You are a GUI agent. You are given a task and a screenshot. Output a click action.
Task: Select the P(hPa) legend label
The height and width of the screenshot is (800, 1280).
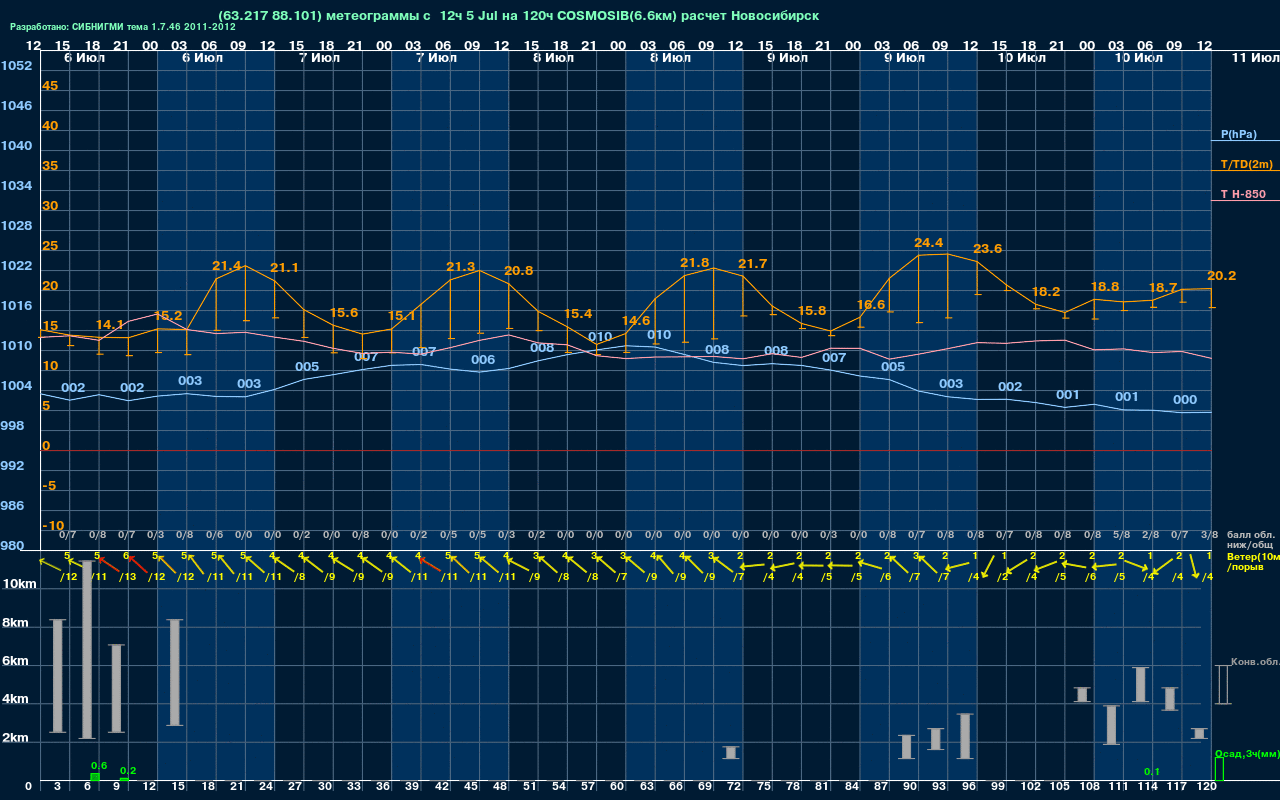(x=1238, y=134)
